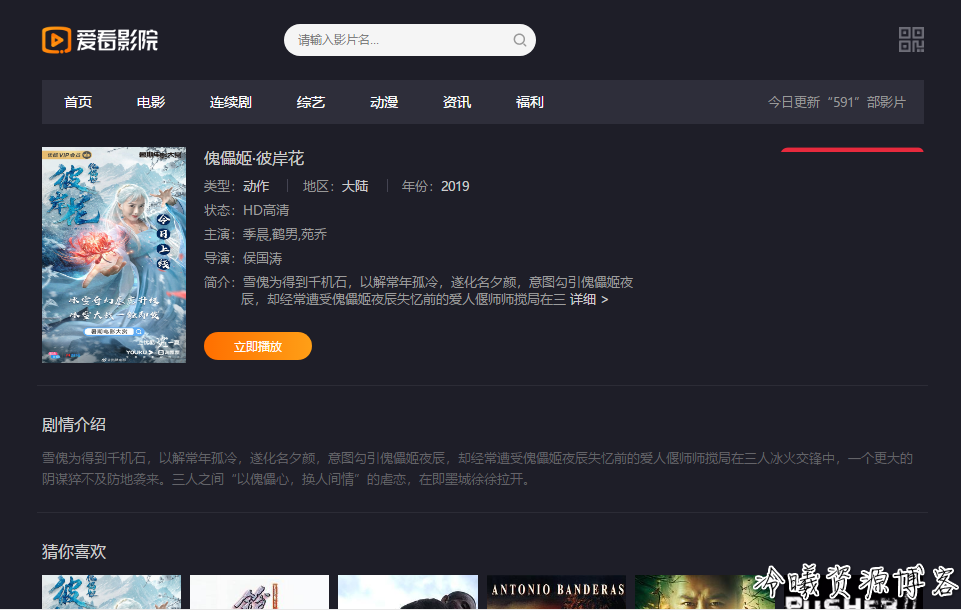Click the search magnifier icon
The width and height of the screenshot is (961, 616).
tap(520, 40)
